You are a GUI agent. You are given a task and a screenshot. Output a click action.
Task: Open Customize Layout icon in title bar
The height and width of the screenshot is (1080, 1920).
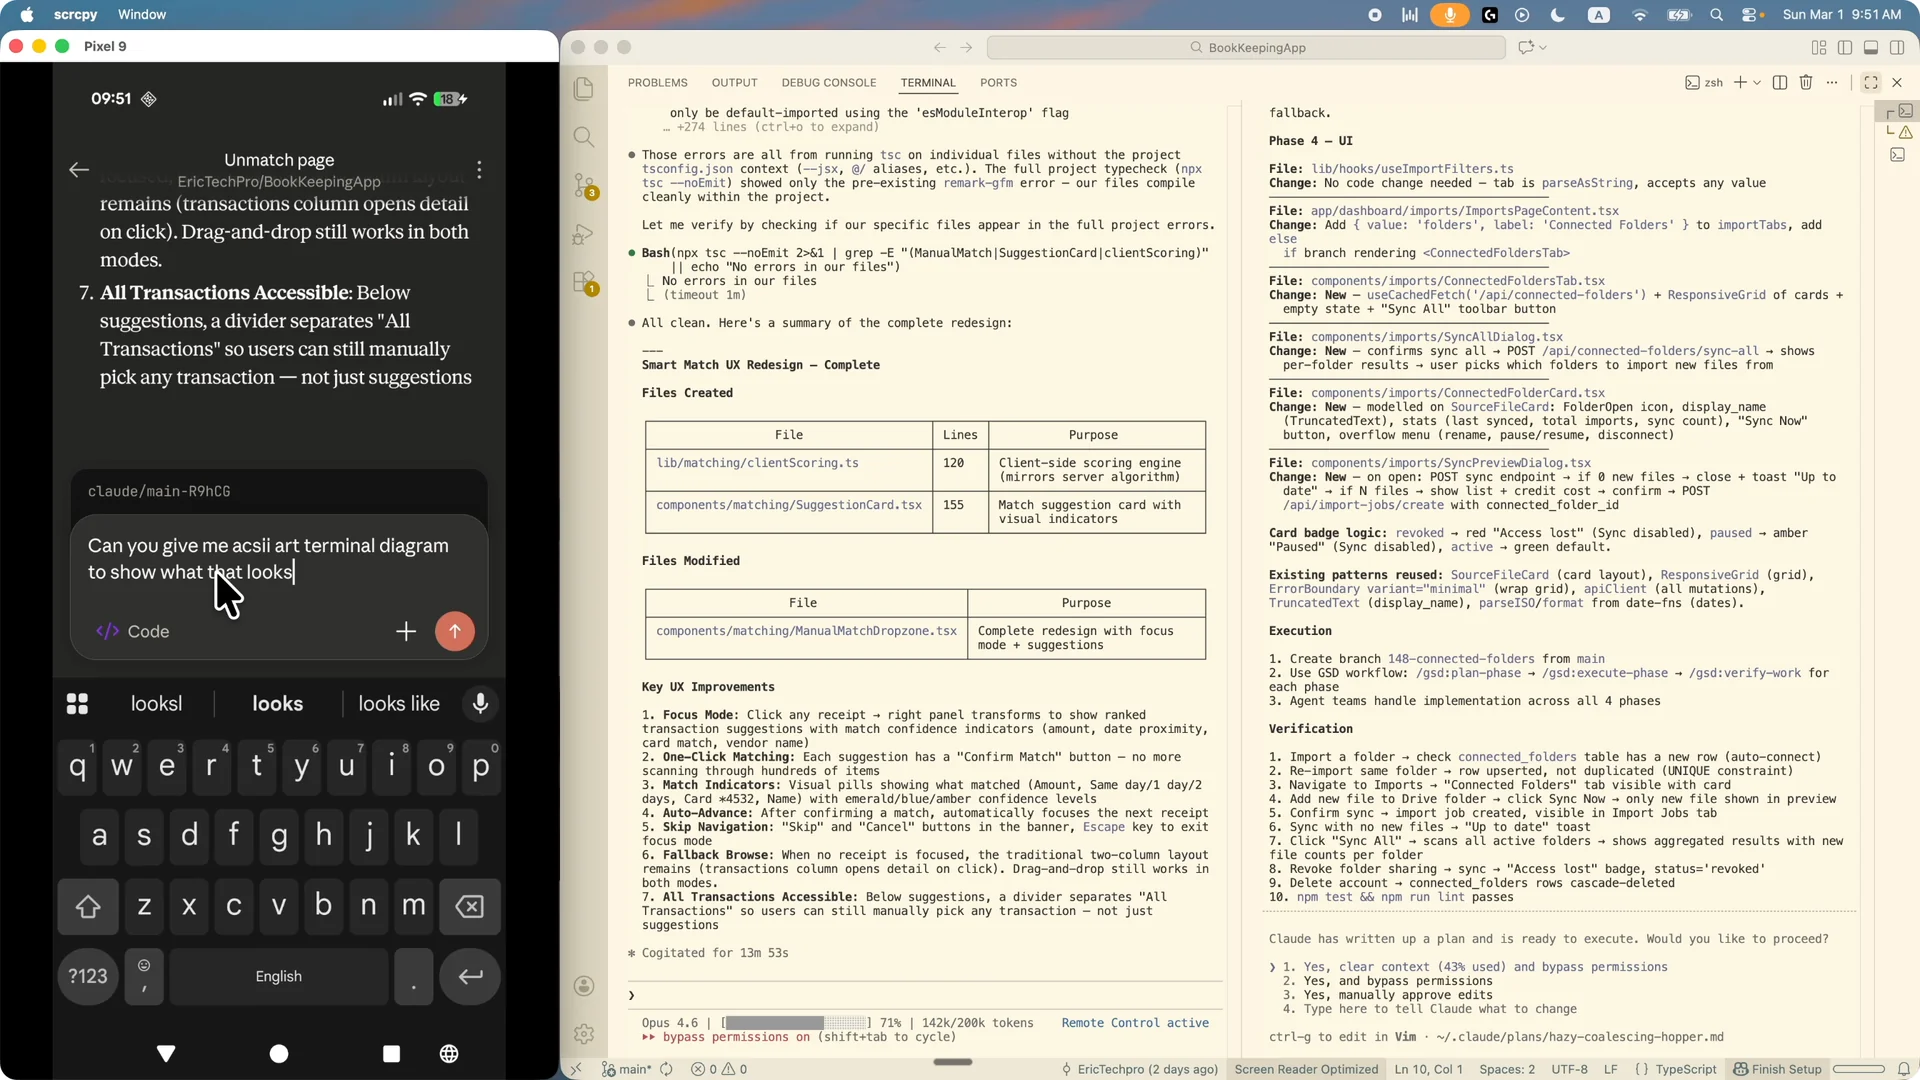pyautogui.click(x=1819, y=47)
